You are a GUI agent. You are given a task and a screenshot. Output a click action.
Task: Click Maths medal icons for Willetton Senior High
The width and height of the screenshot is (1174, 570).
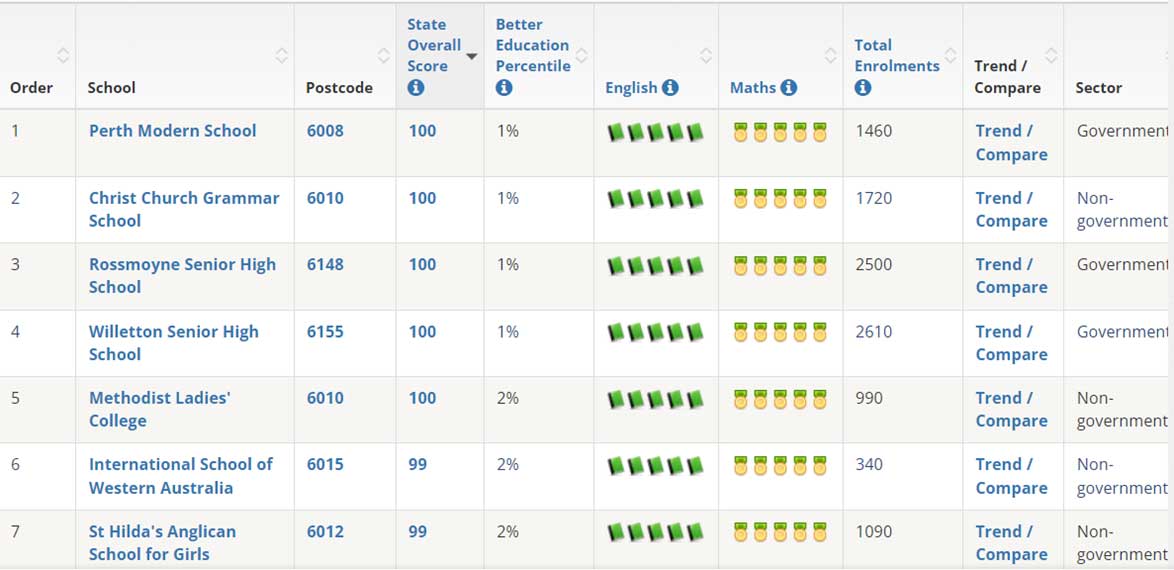(x=780, y=332)
